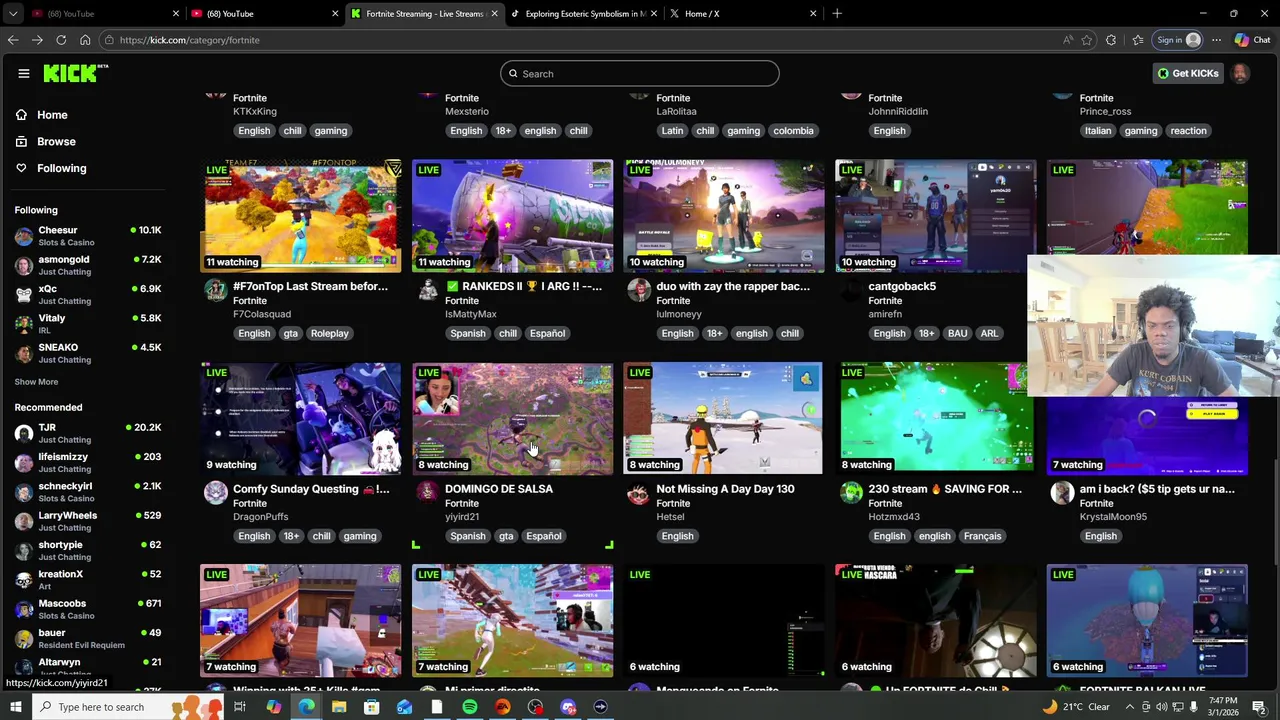Go back with the browser back arrow

pyautogui.click(x=12, y=40)
